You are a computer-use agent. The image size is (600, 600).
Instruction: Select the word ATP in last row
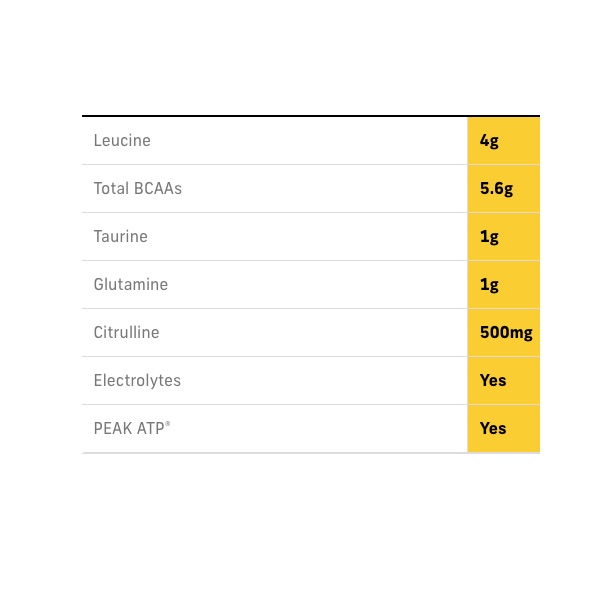pyautogui.click(x=150, y=429)
